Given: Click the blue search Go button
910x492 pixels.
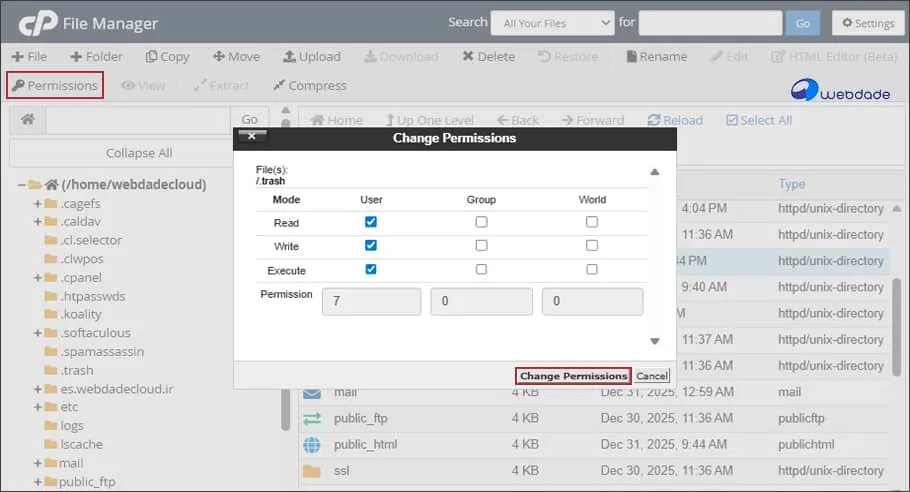Looking at the screenshot, I should tap(803, 23).
